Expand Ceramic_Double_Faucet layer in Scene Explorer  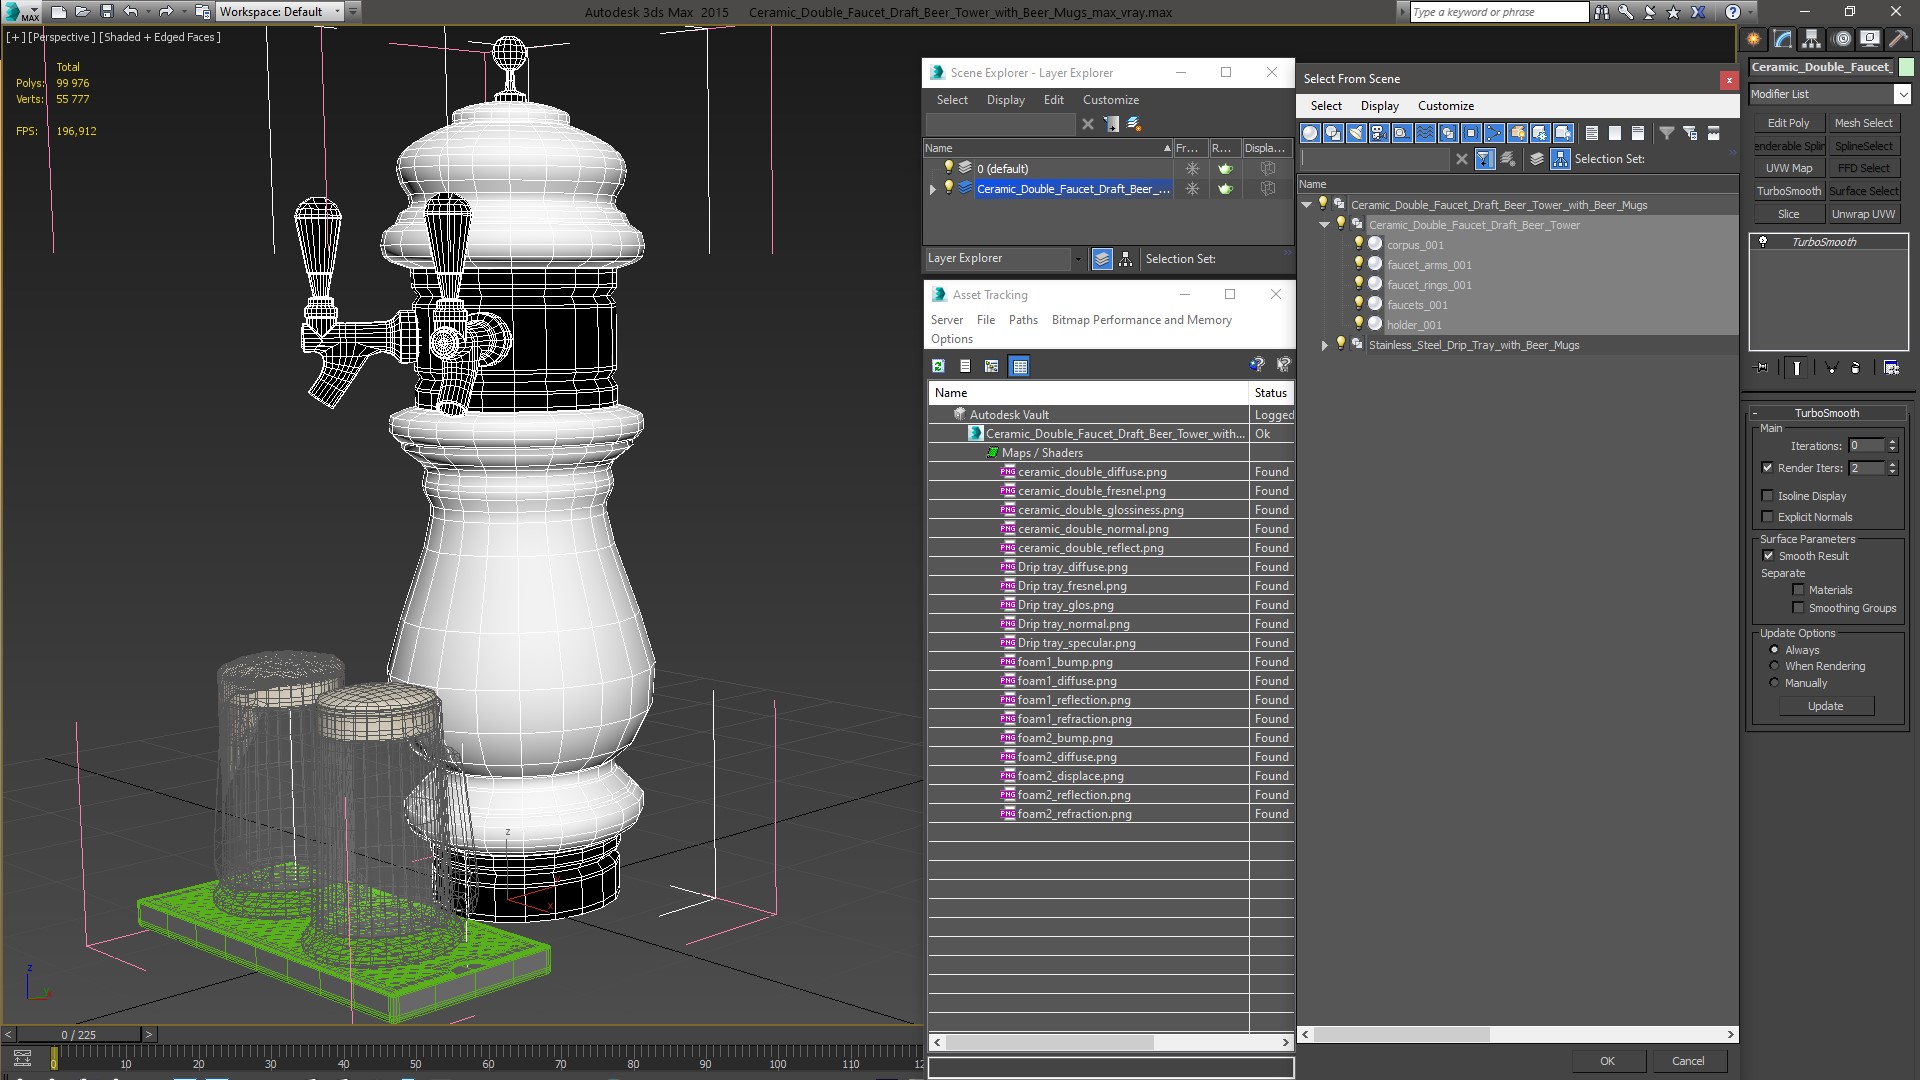(933, 189)
